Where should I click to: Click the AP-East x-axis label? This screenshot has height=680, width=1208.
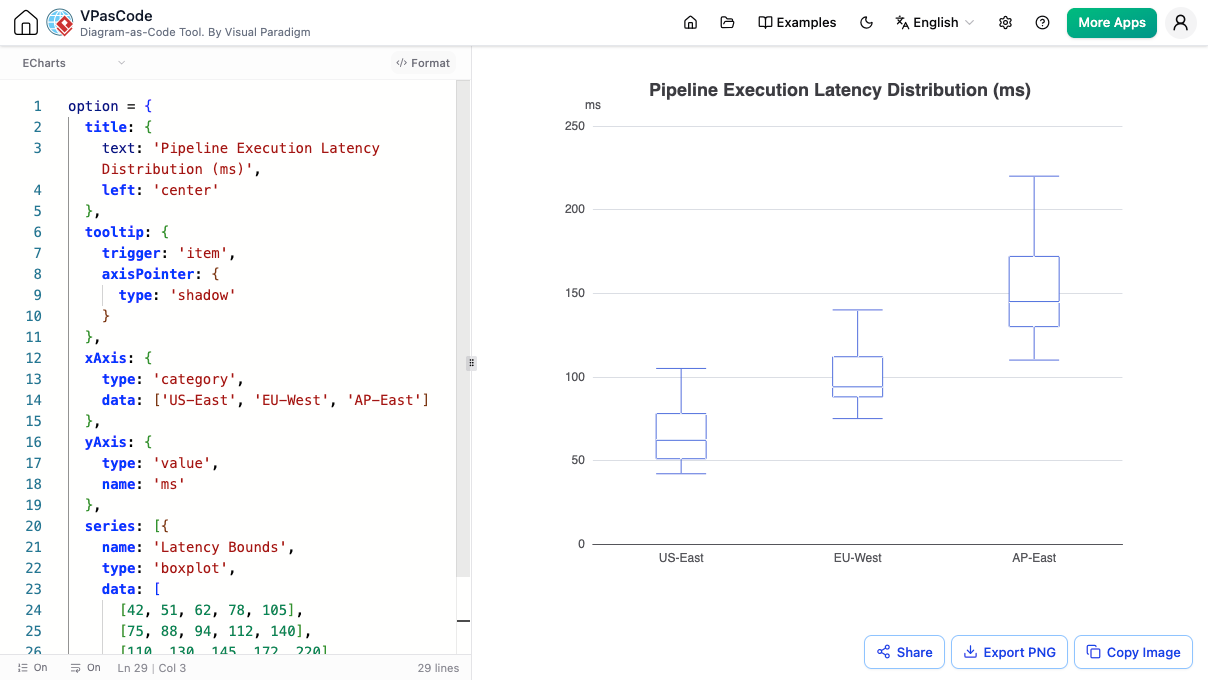pyautogui.click(x=1034, y=558)
